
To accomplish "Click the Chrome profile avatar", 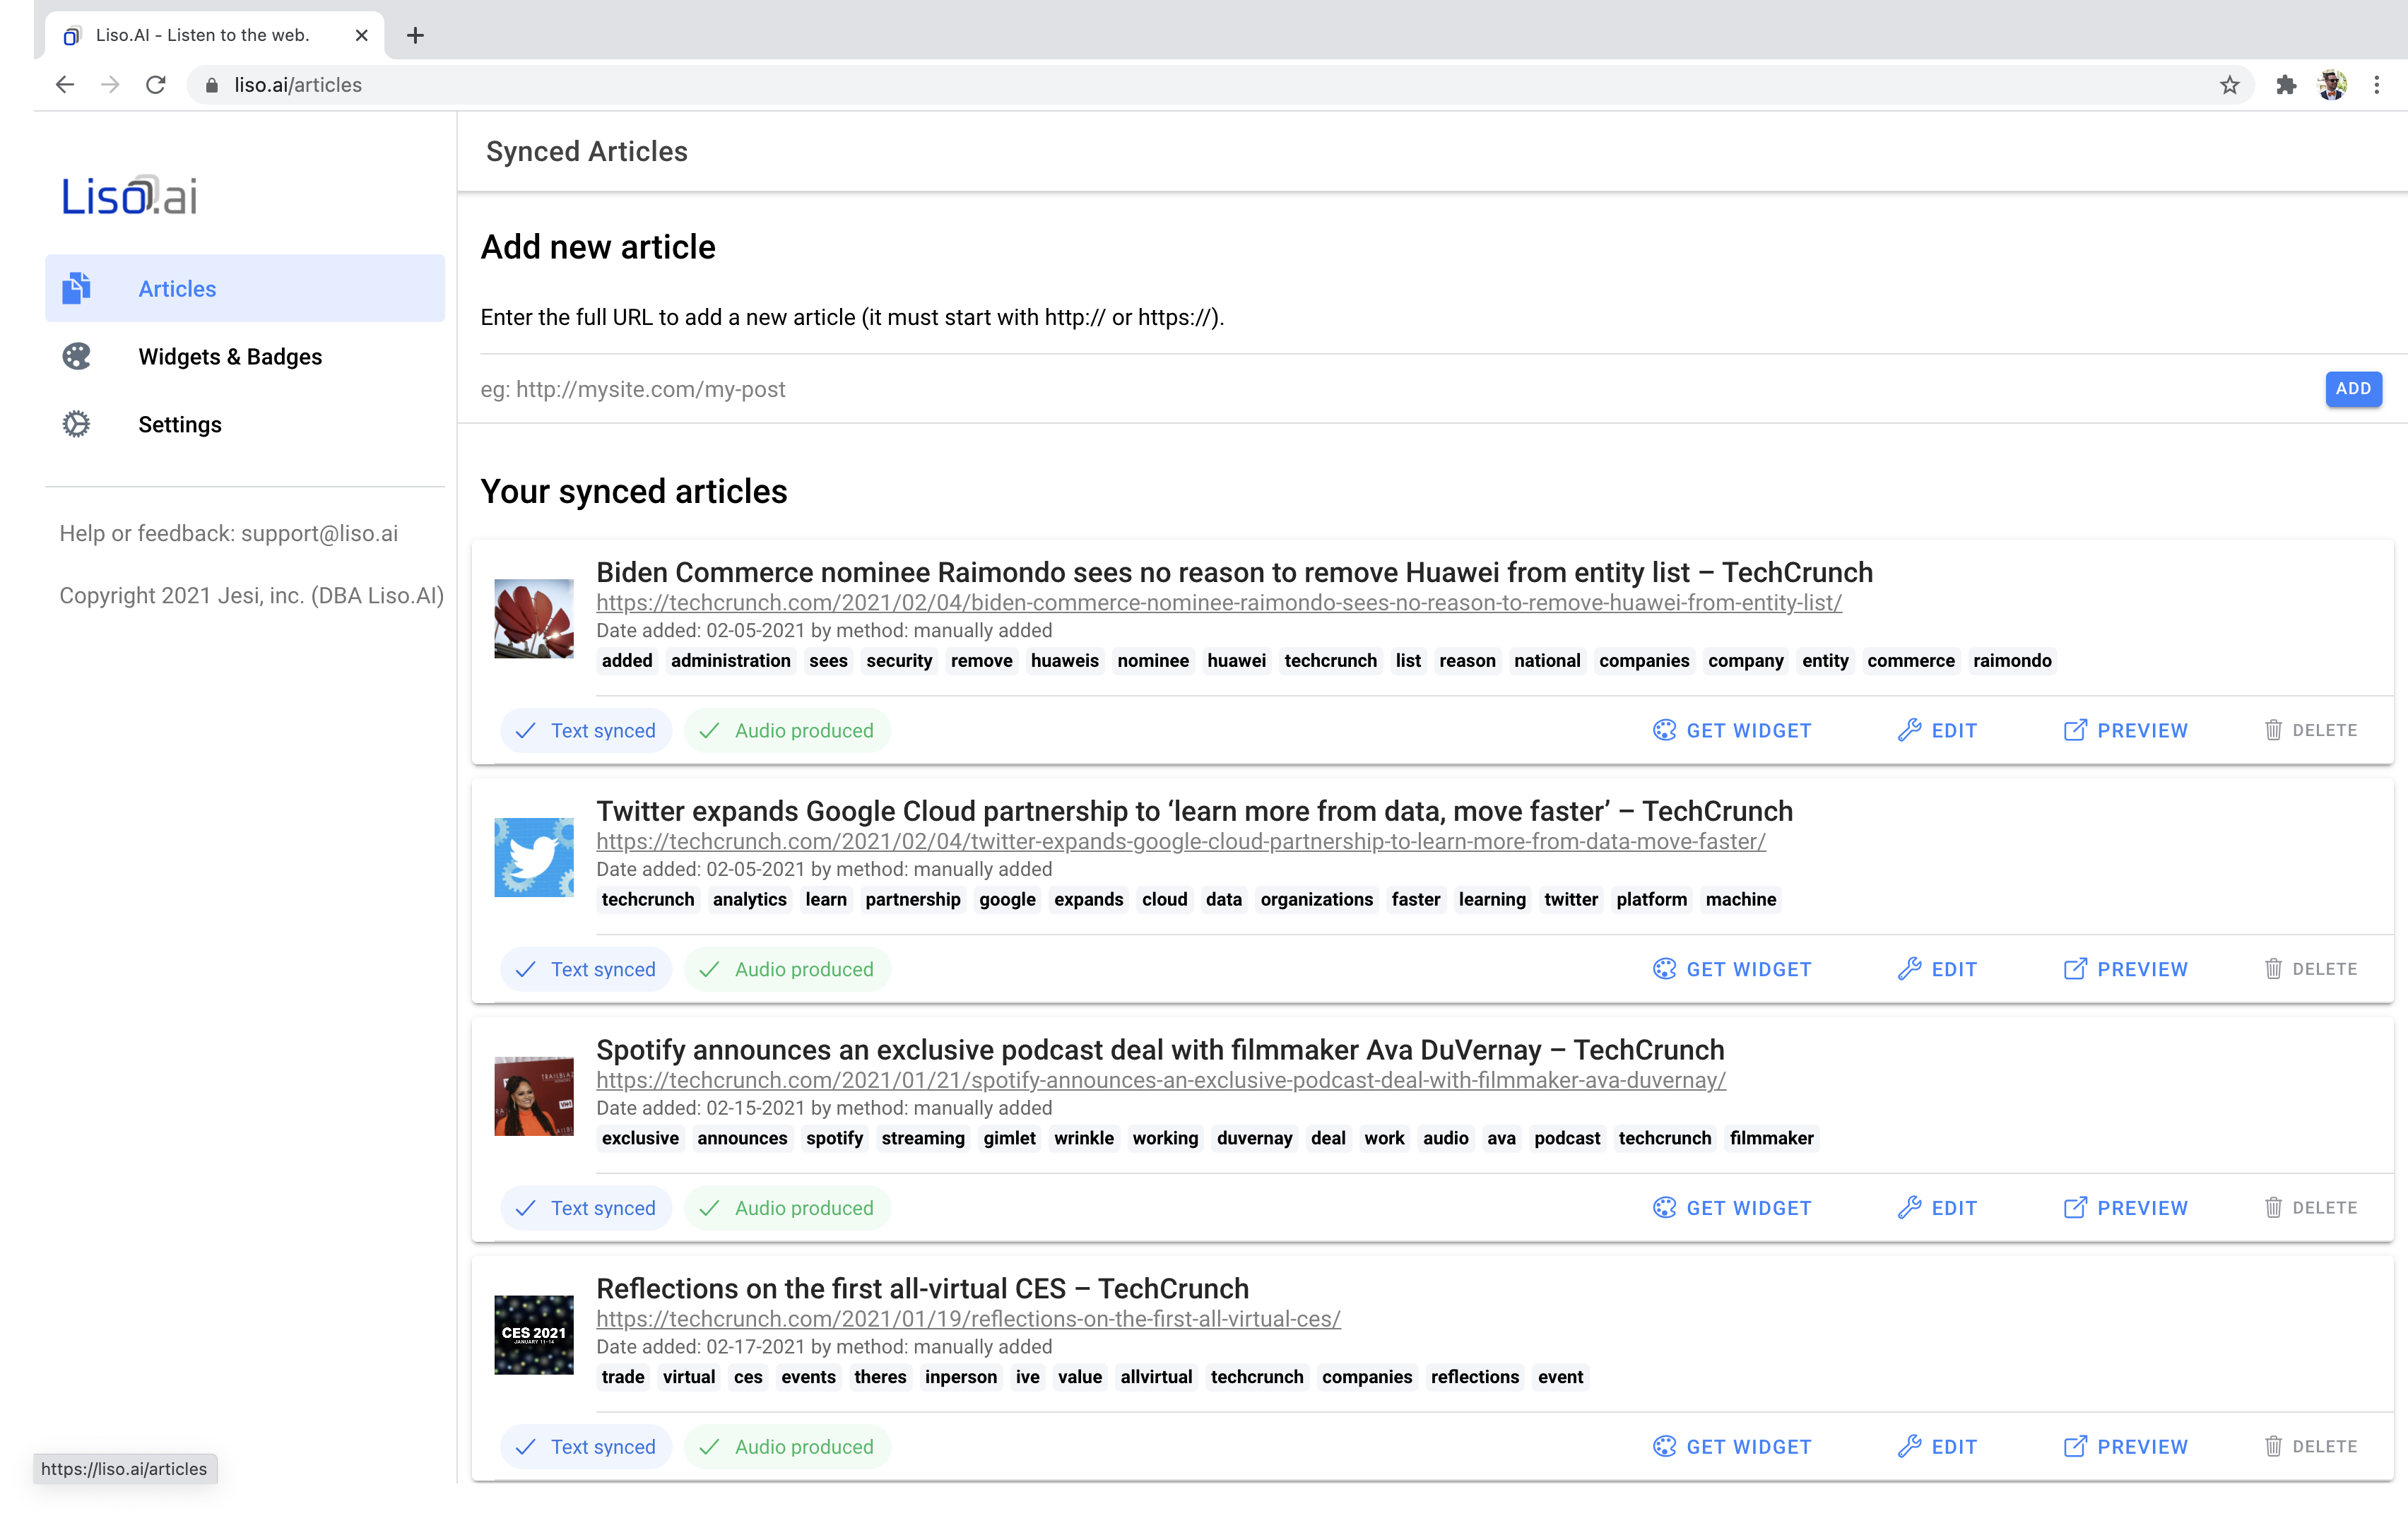I will tap(2332, 85).
